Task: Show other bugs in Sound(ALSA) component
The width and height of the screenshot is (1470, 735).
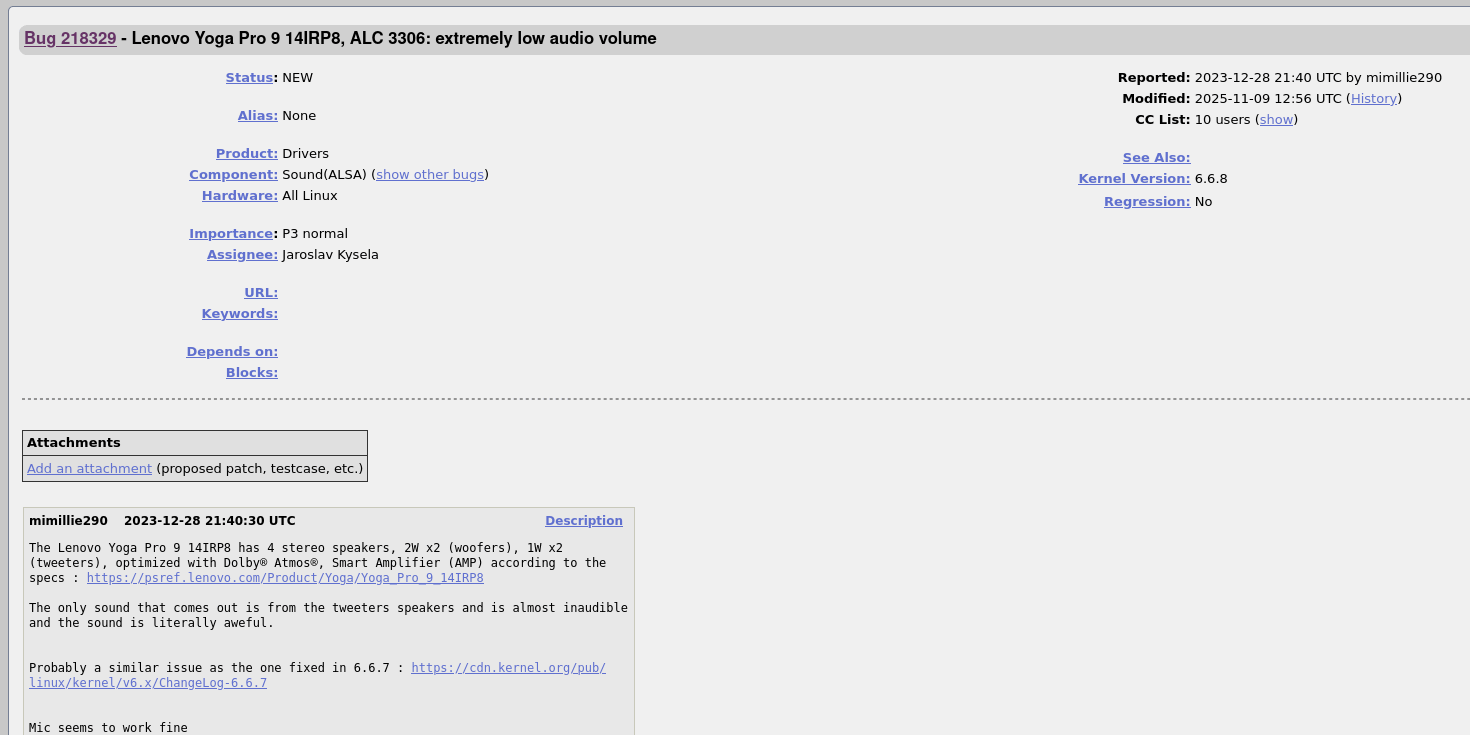Action: click(x=430, y=175)
